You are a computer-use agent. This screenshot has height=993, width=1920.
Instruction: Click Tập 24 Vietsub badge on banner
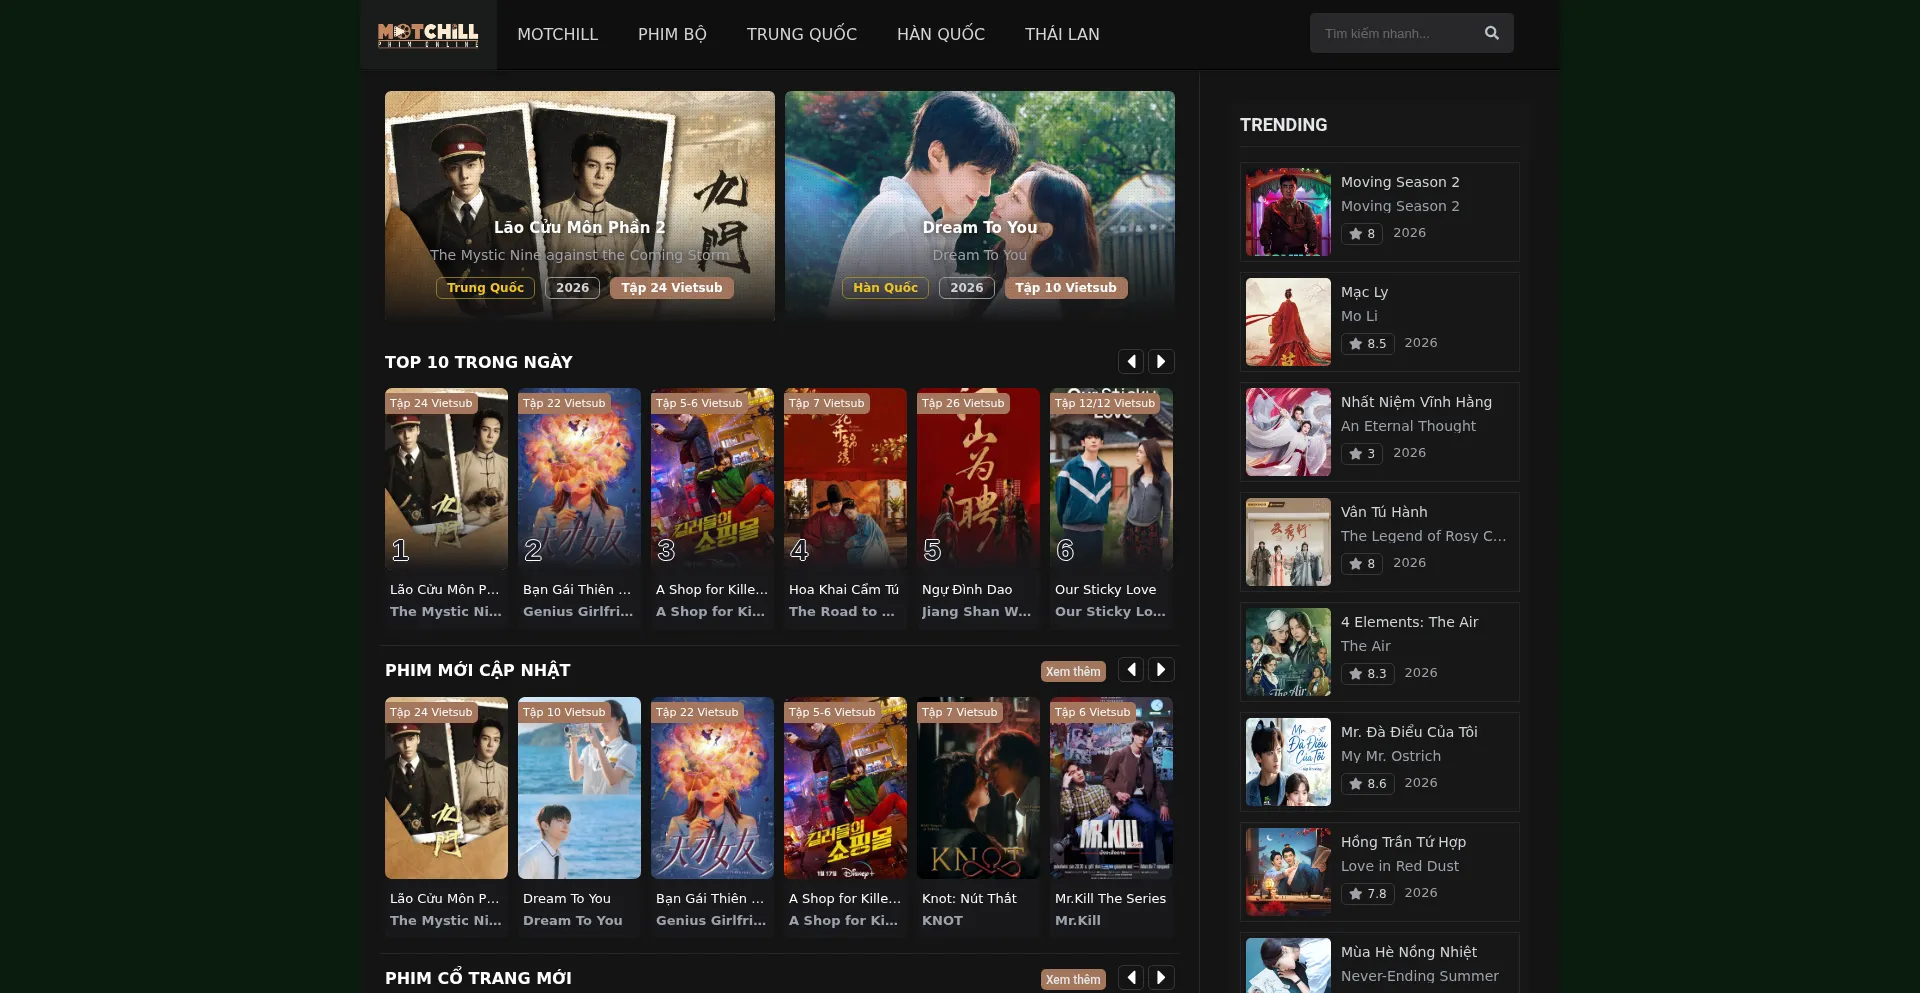coord(672,288)
